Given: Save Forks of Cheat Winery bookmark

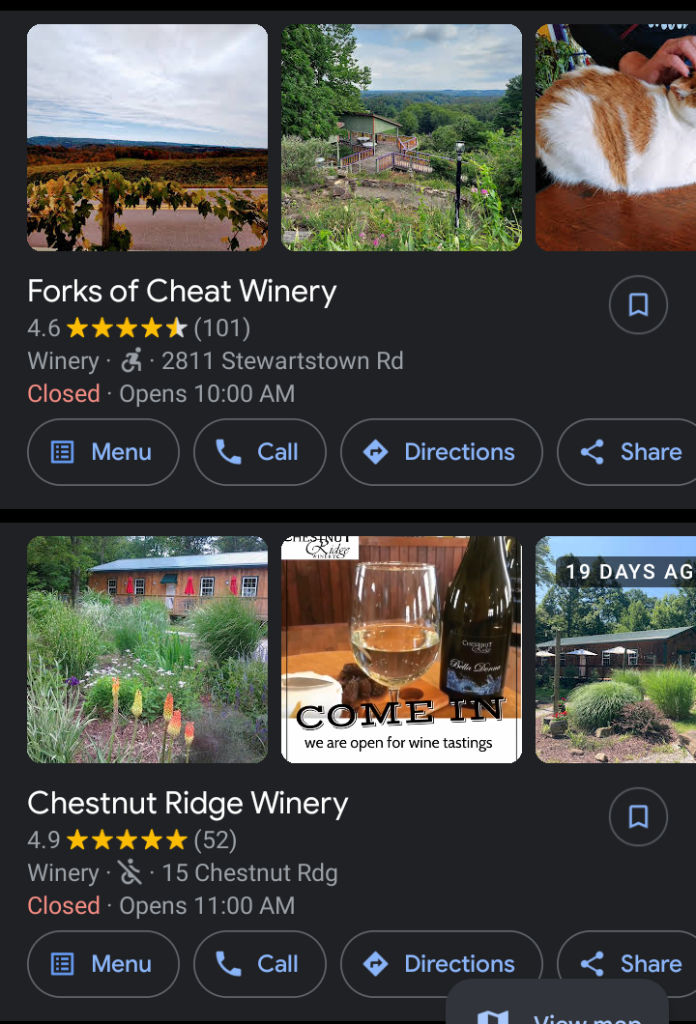Looking at the screenshot, I should pos(638,305).
